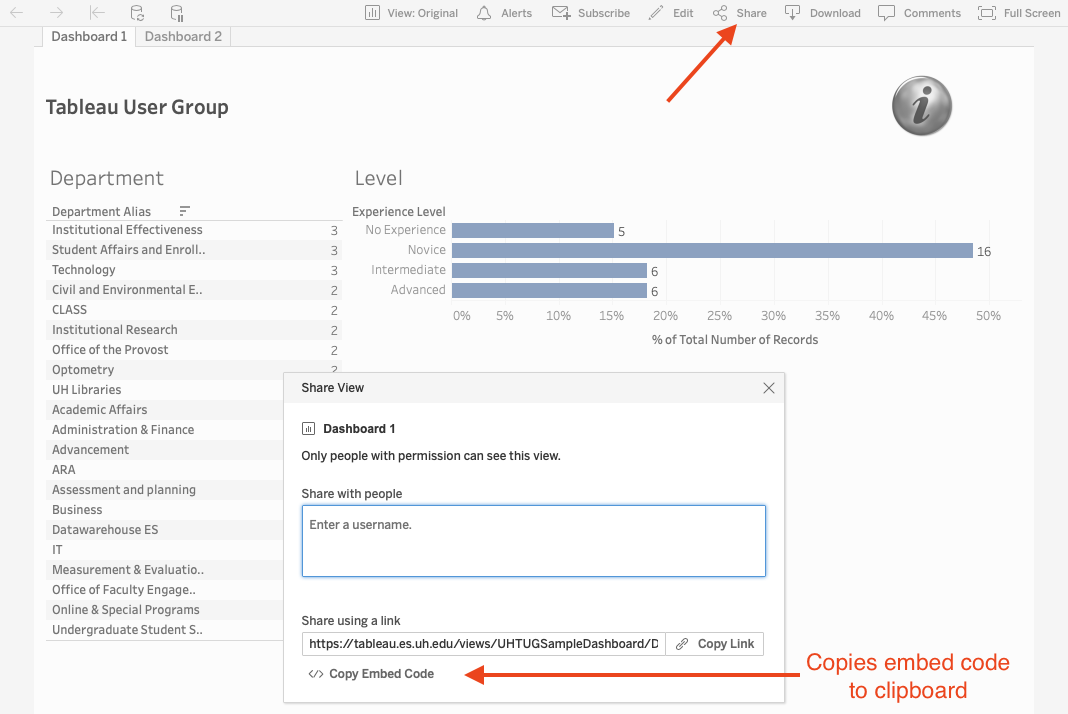This screenshot has height=714, width=1068.
Task: Select the Datawarehouse ES row
Action: (165, 529)
